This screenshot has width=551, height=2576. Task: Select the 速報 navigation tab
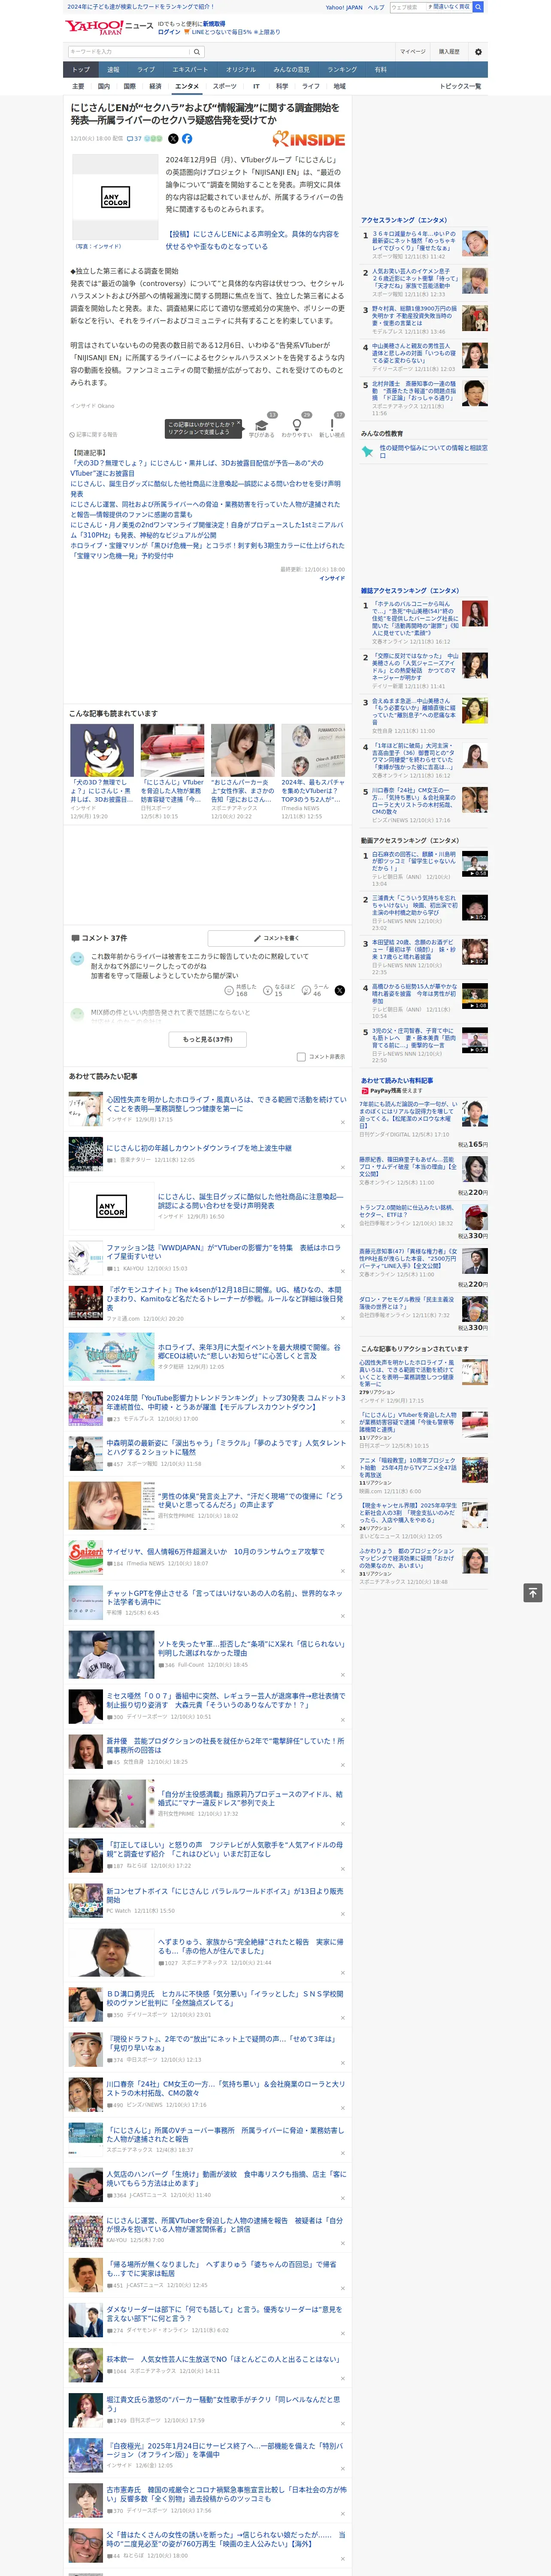coord(113,70)
